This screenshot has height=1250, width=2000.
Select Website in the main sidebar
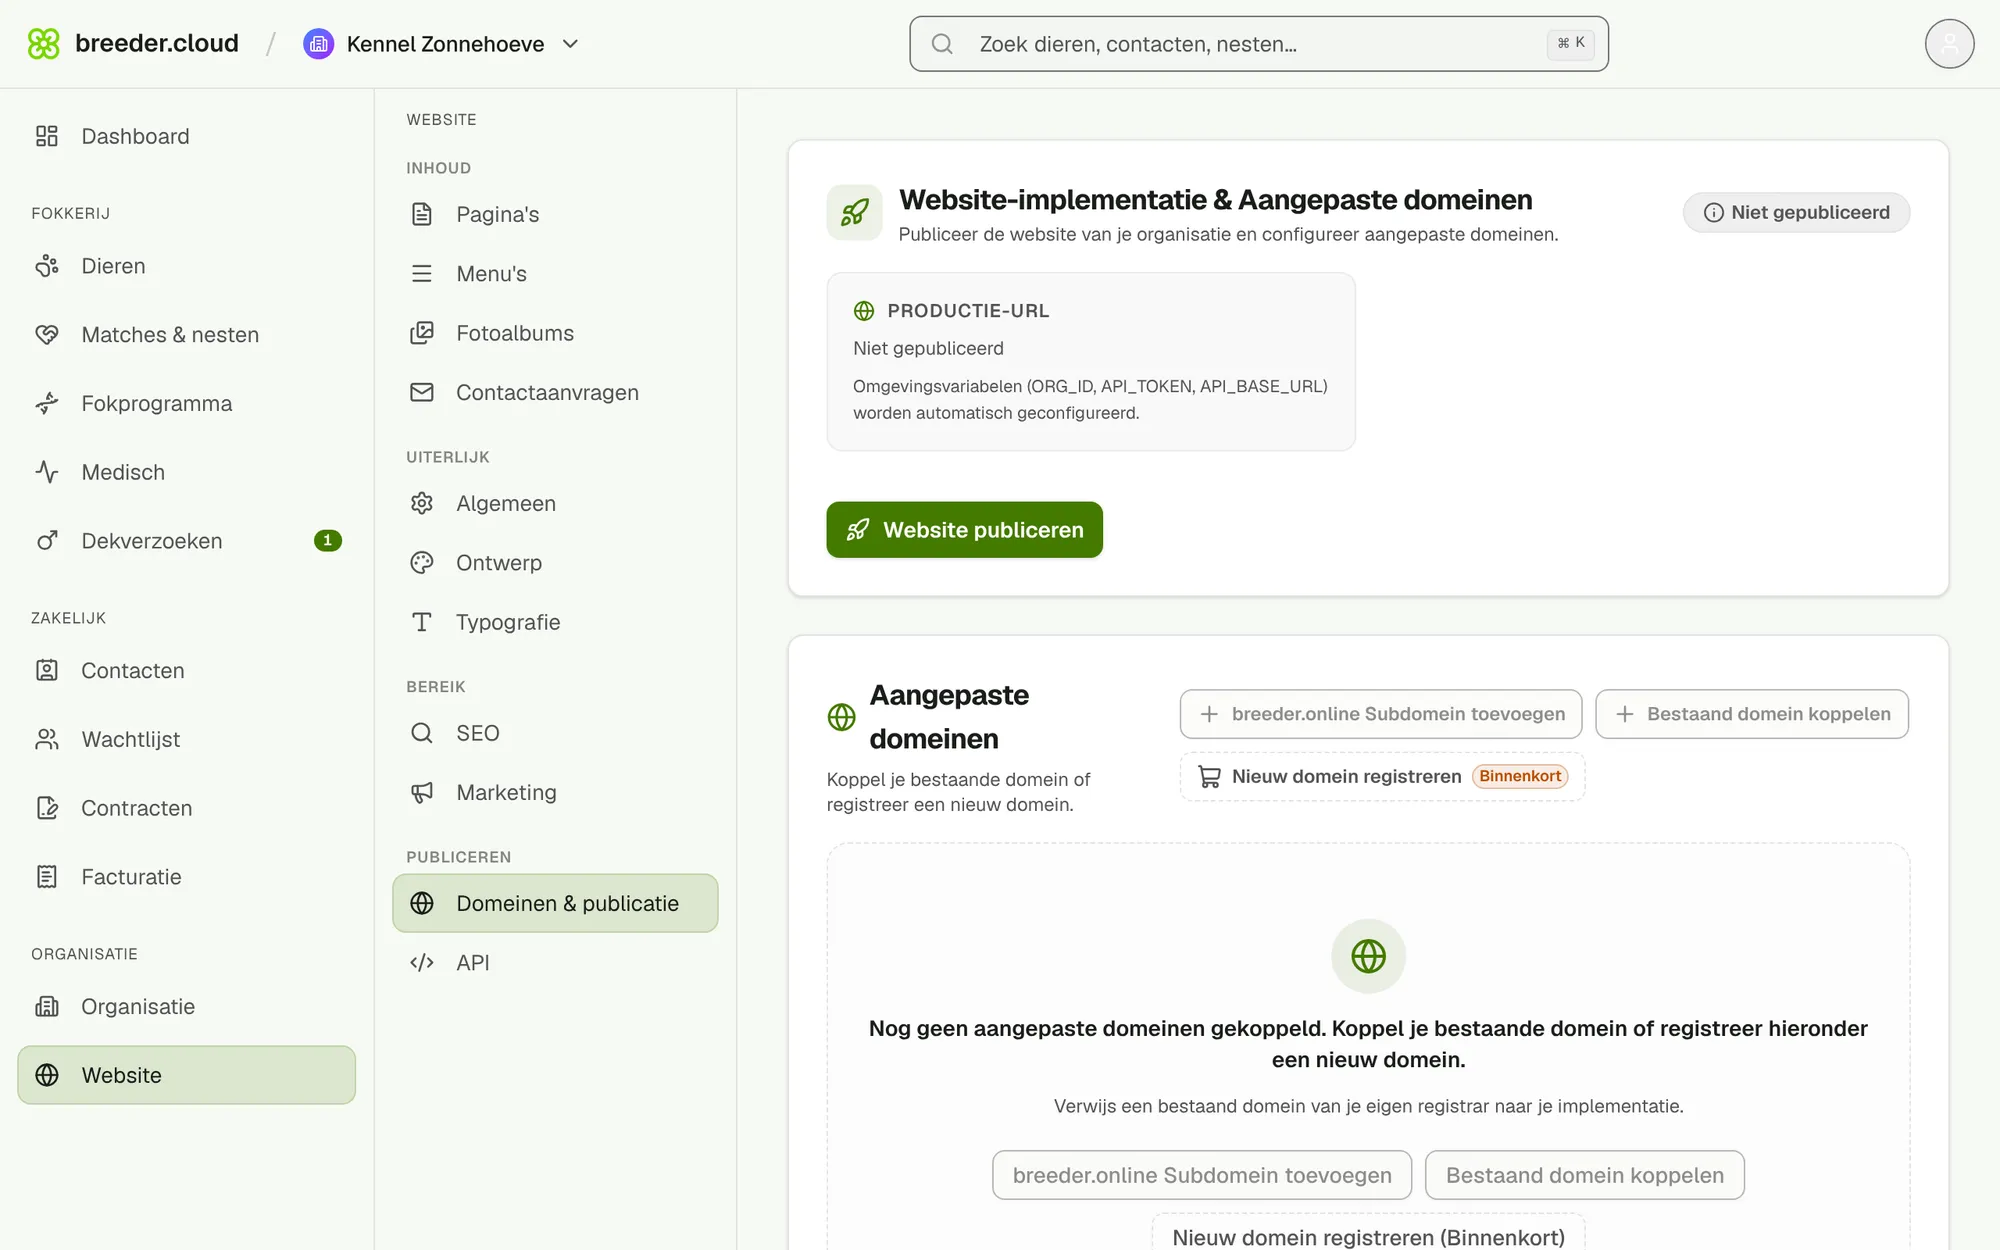[x=186, y=1075]
